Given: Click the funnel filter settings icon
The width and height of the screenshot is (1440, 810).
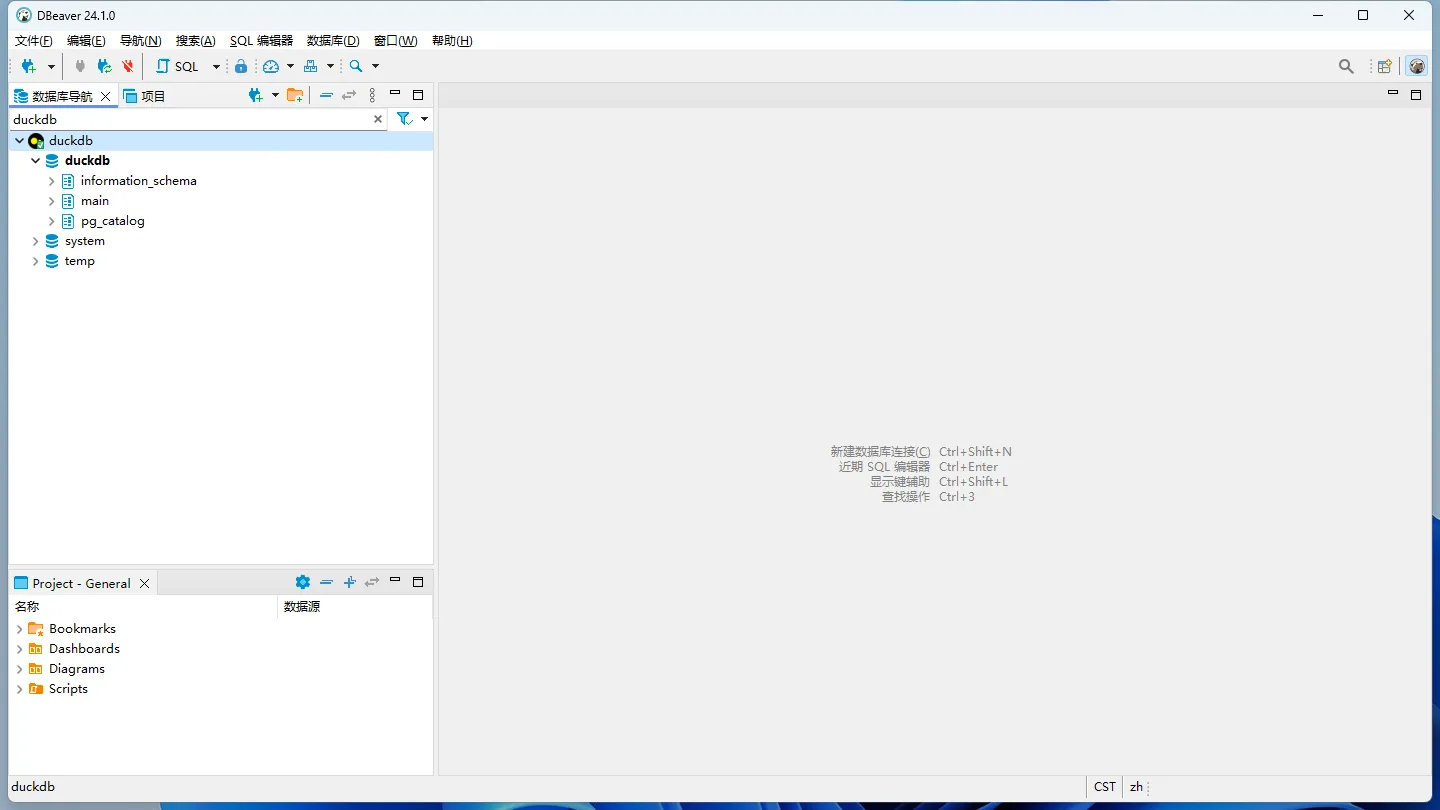Looking at the screenshot, I should point(404,119).
